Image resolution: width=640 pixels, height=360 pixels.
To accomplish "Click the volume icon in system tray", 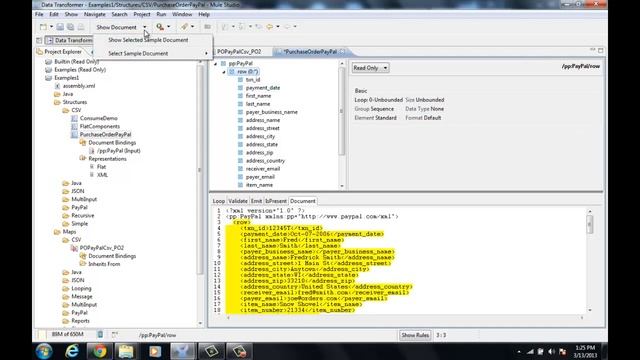I will point(551,351).
